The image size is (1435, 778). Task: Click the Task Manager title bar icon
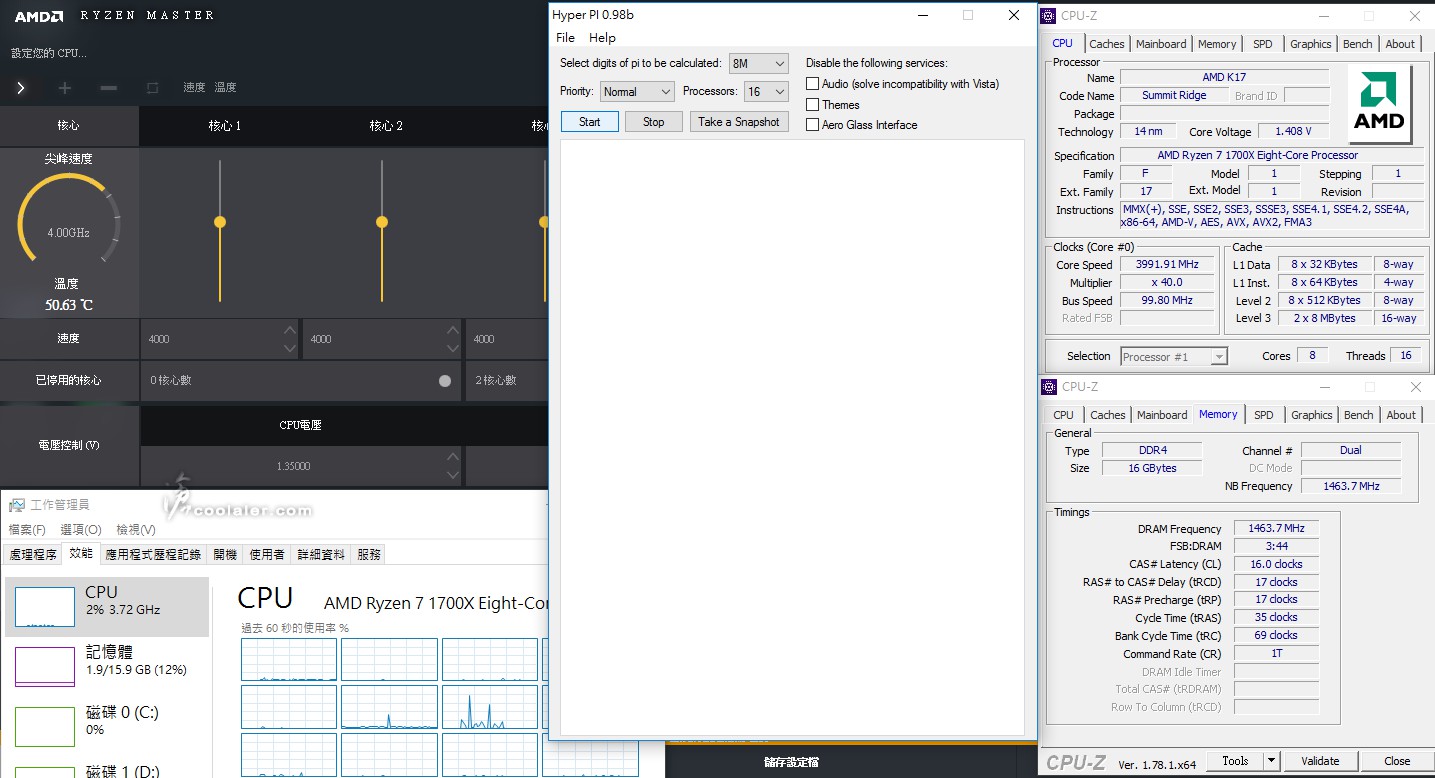tap(17, 505)
